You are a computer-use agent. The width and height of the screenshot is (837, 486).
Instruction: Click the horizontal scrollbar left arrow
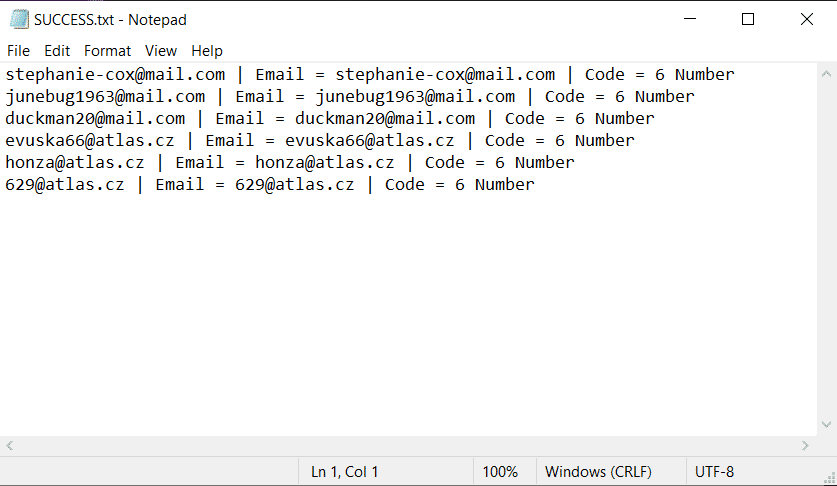click(9, 446)
